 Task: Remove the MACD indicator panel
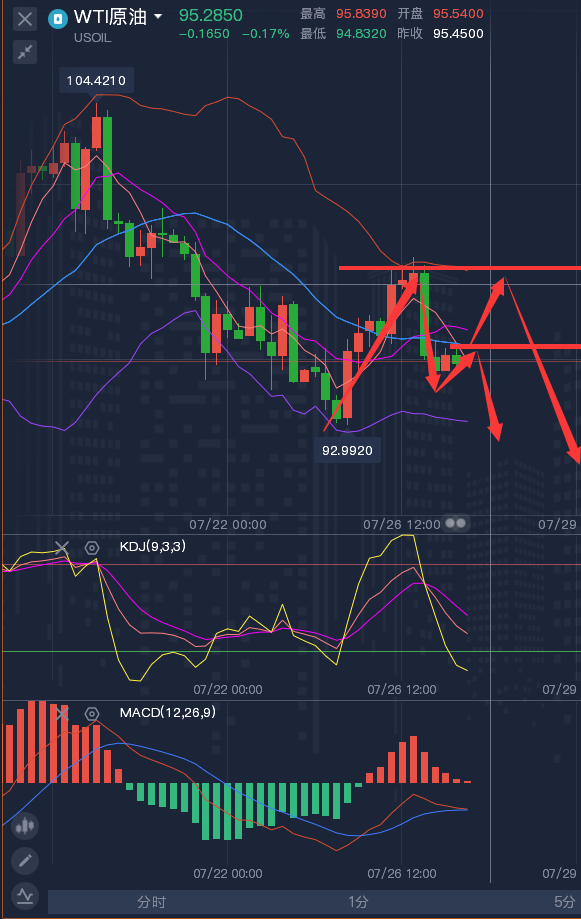tap(62, 714)
